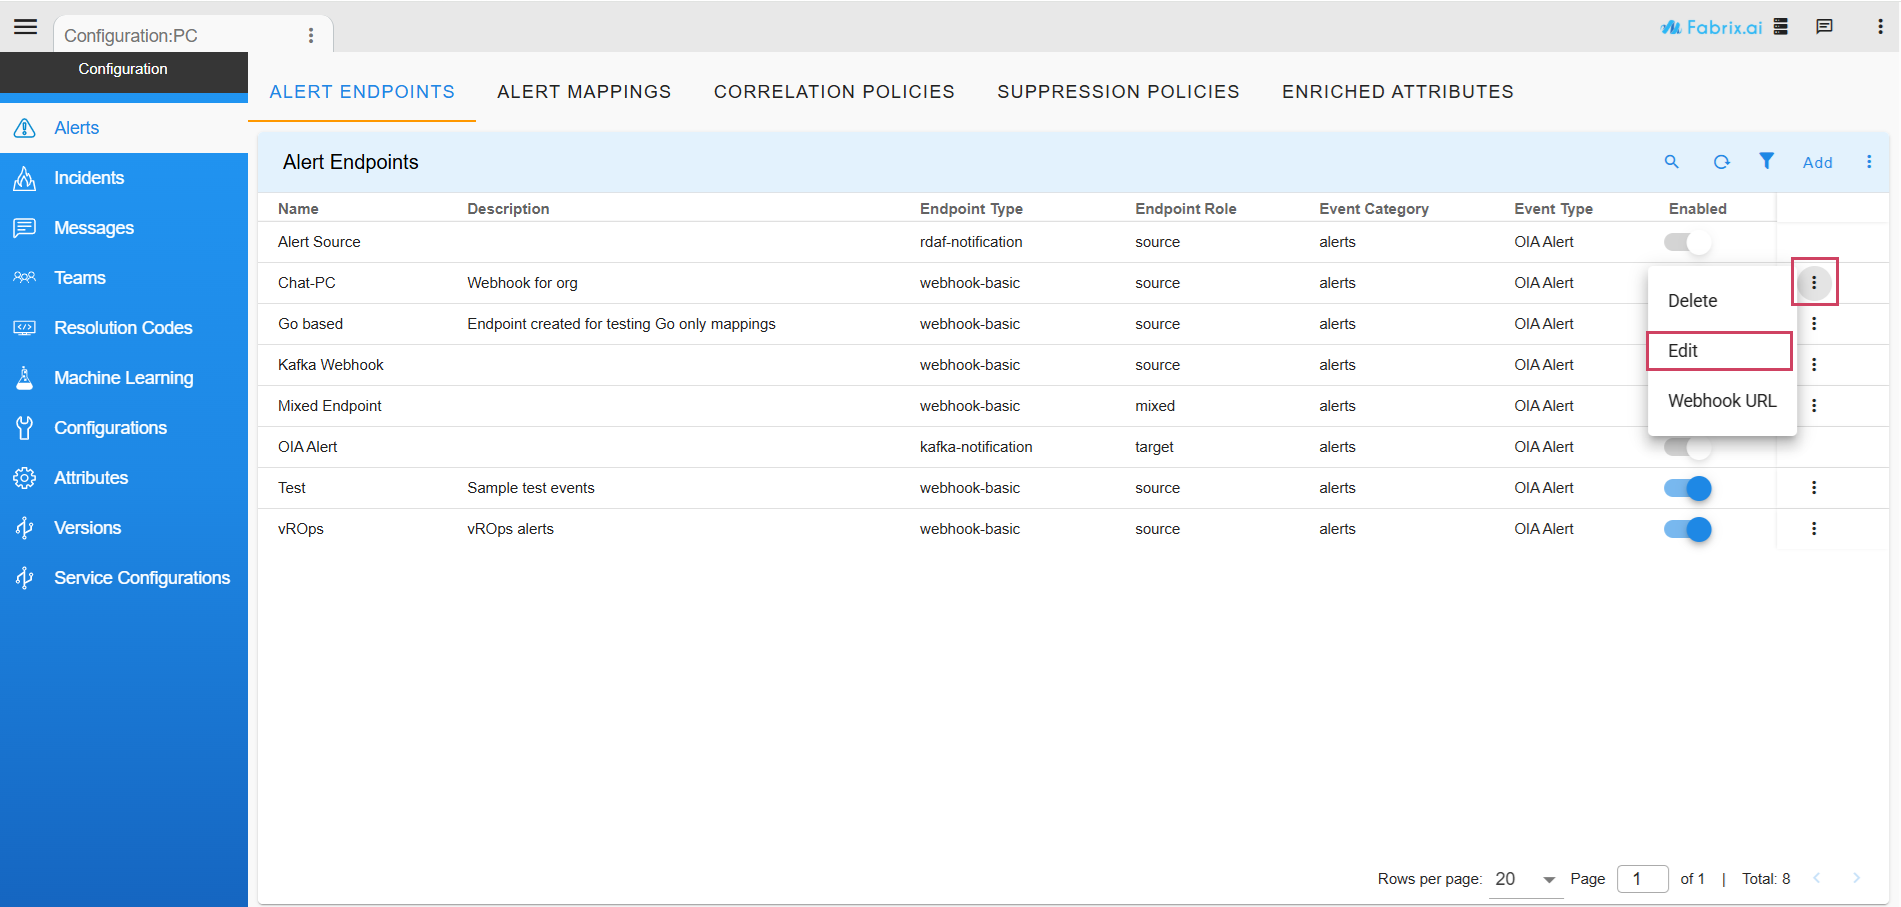Toggle Enabled switch for Alert Source

click(x=1688, y=242)
